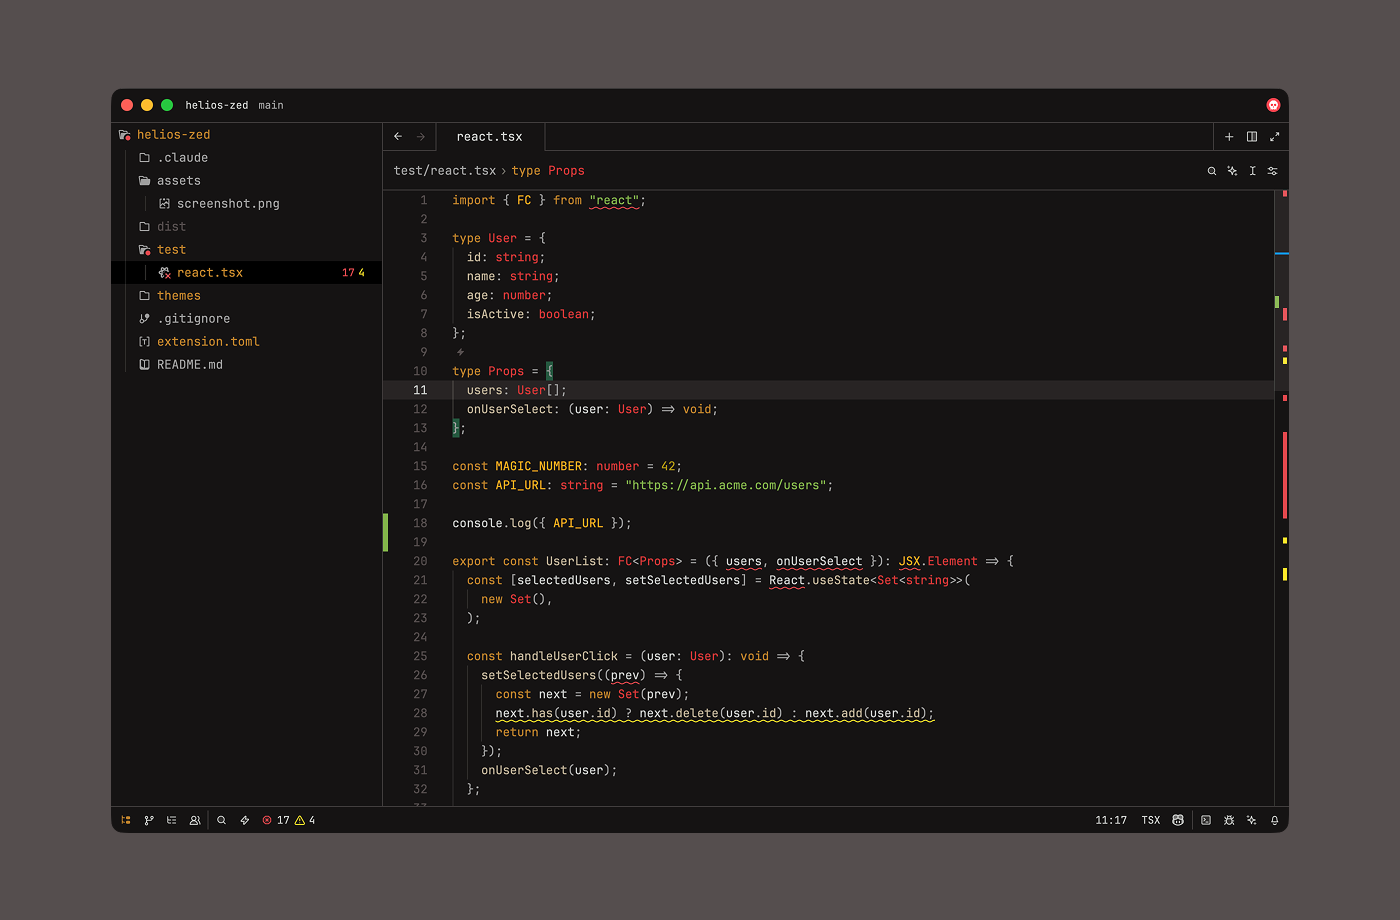Click the Copilot face icon in status bar

point(1178,820)
